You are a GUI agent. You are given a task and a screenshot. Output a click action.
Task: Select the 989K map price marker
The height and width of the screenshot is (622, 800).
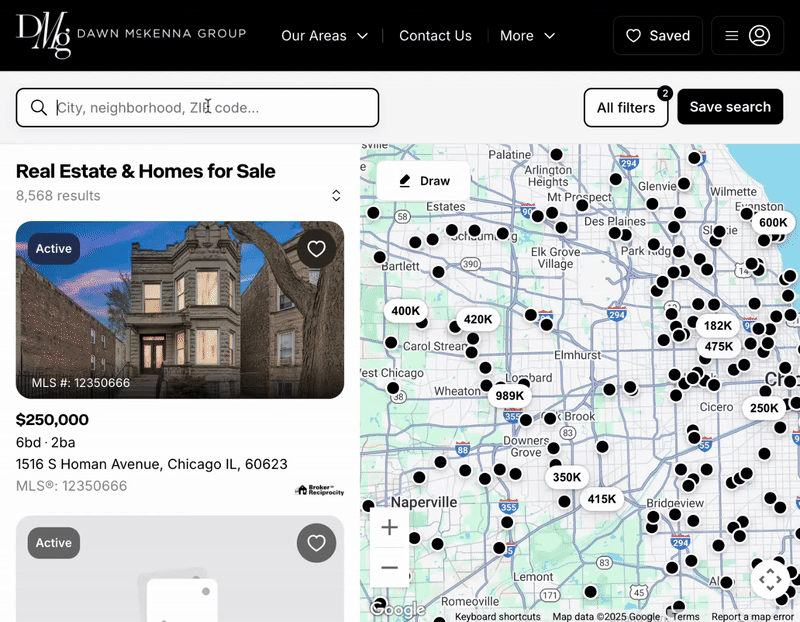pyautogui.click(x=510, y=396)
